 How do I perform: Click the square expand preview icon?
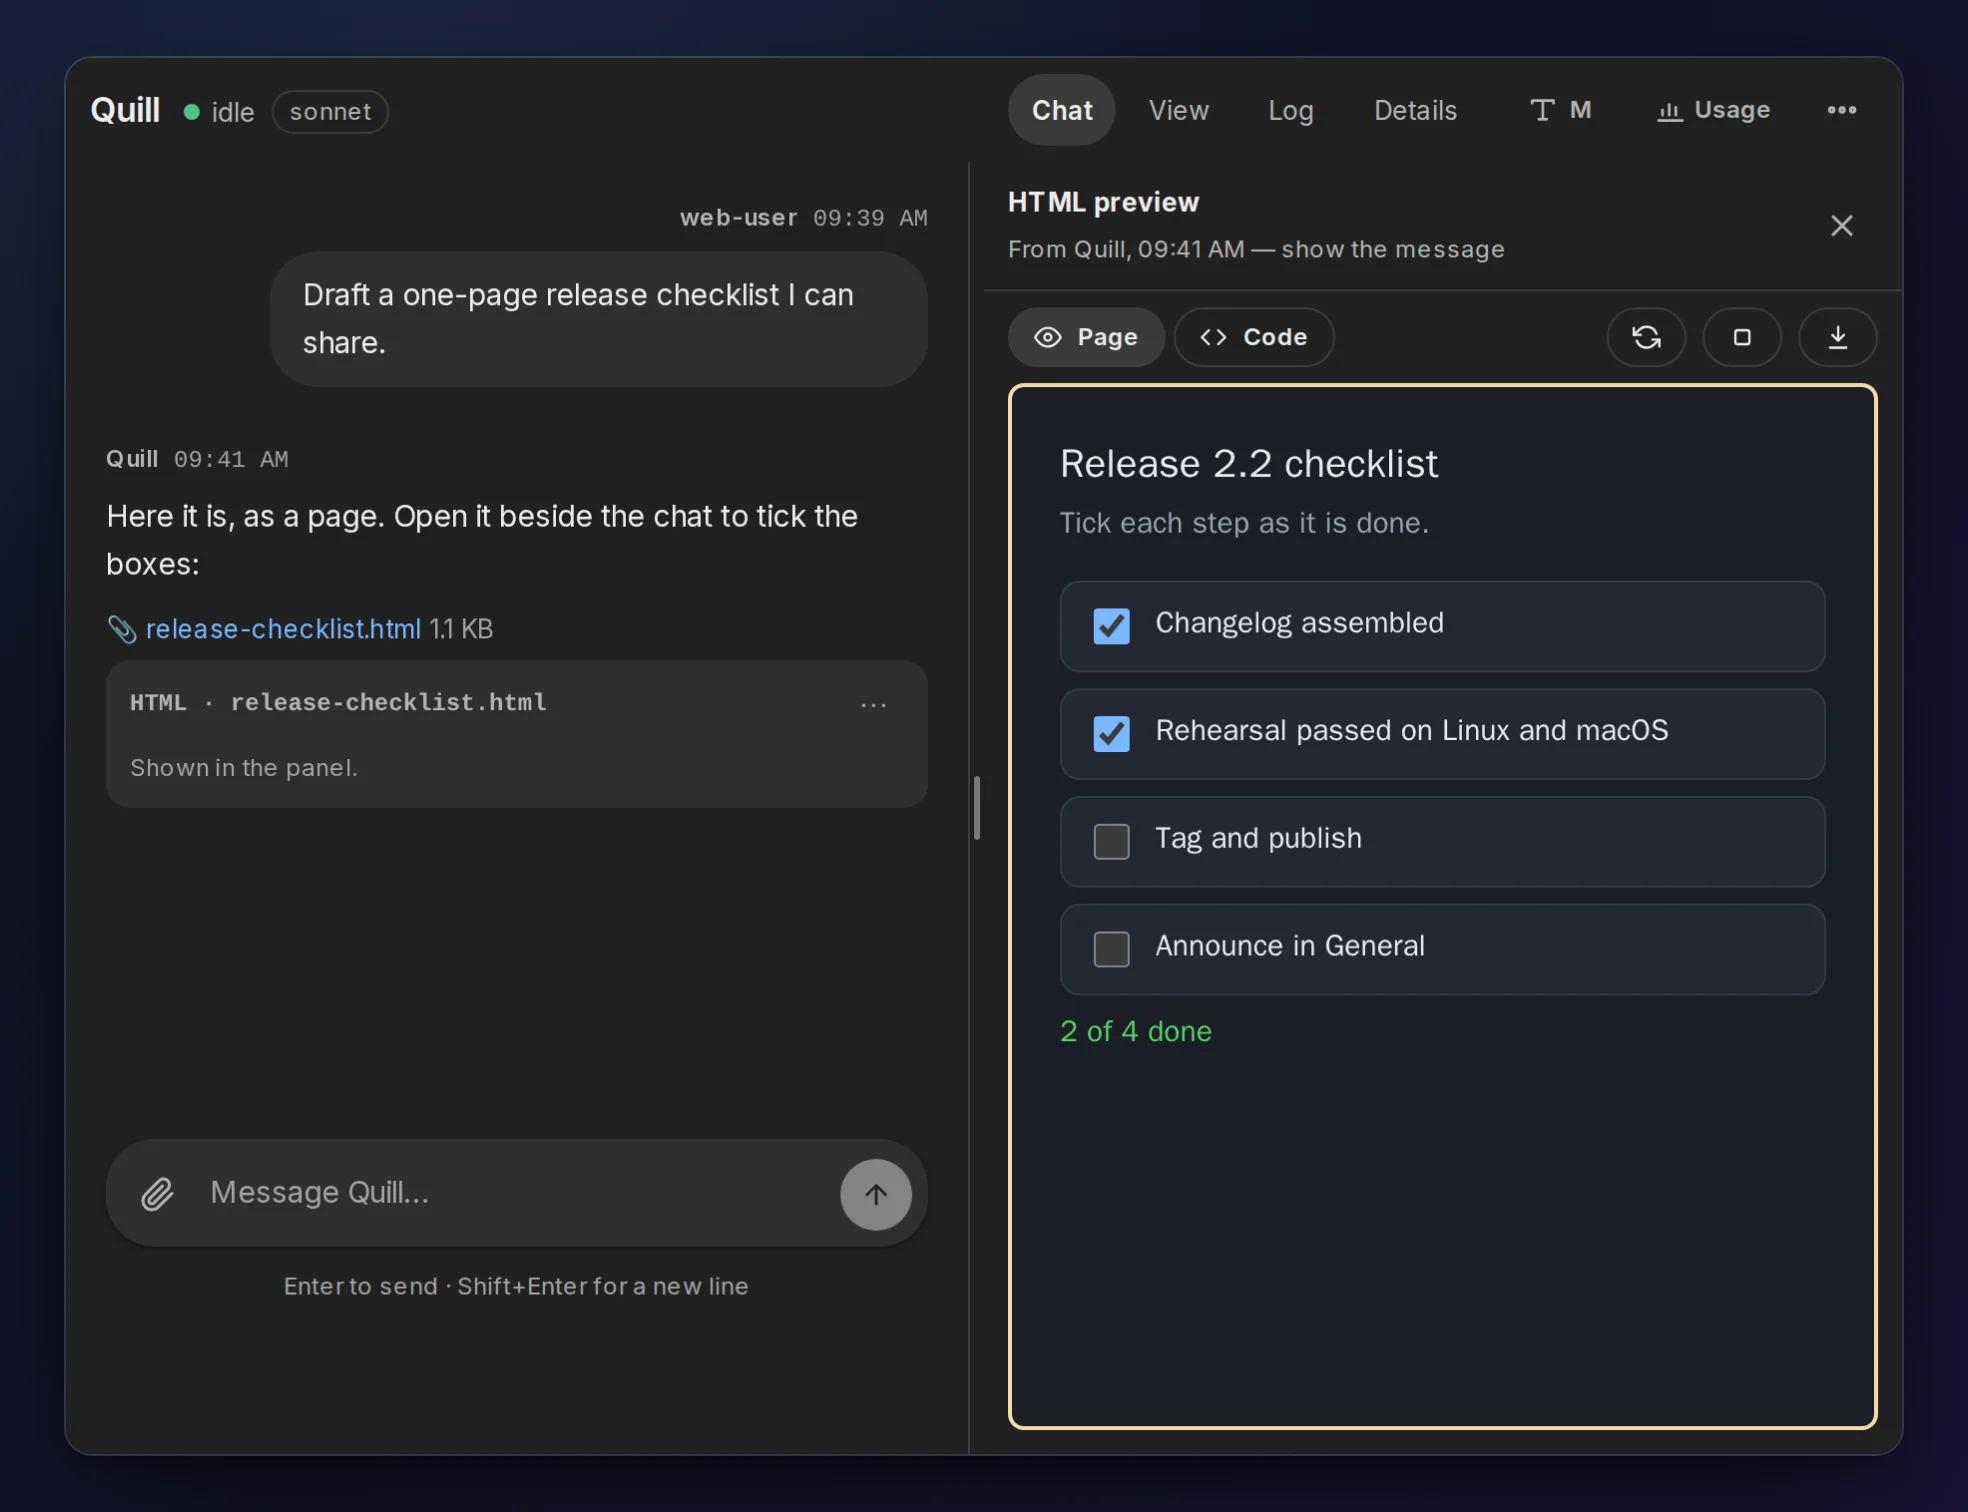1742,337
